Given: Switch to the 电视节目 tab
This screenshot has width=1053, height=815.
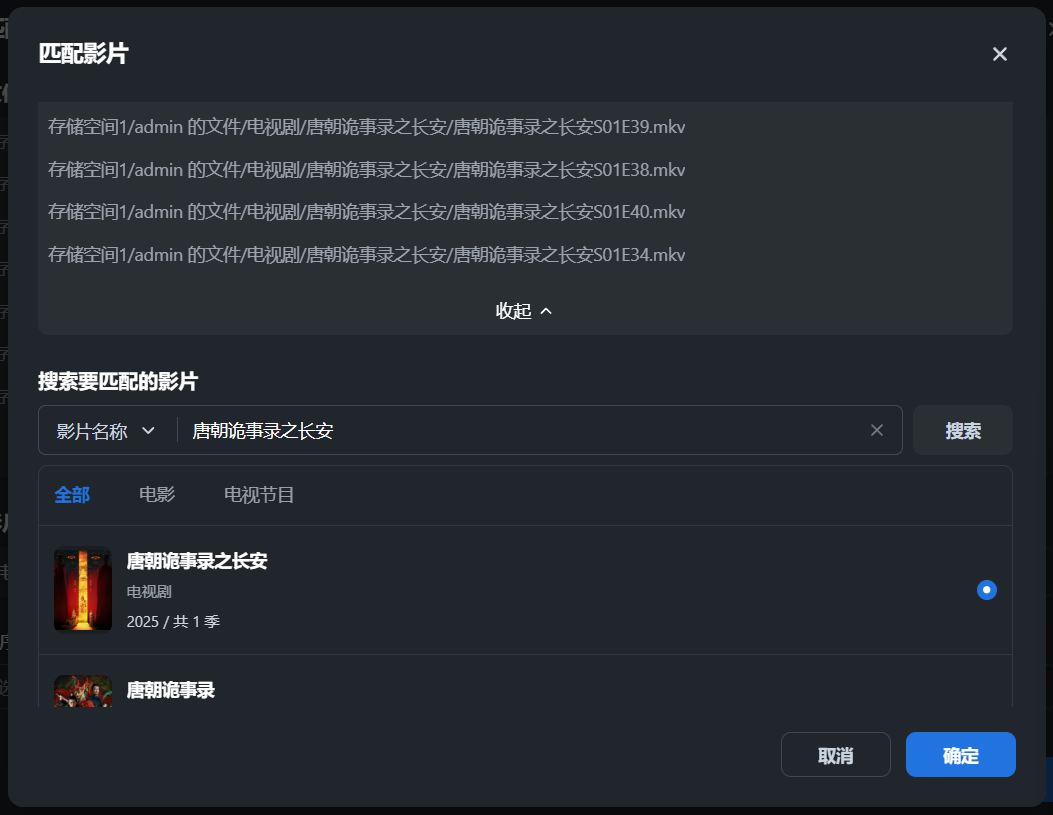Looking at the screenshot, I should pos(259,494).
